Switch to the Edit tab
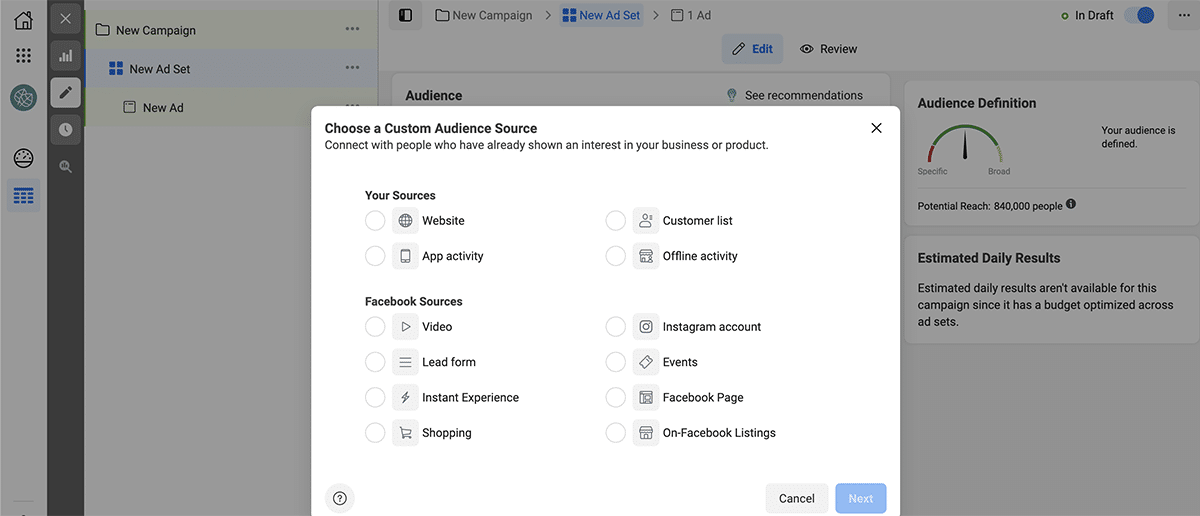The height and width of the screenshot is (516, 1200). point(752,49)
